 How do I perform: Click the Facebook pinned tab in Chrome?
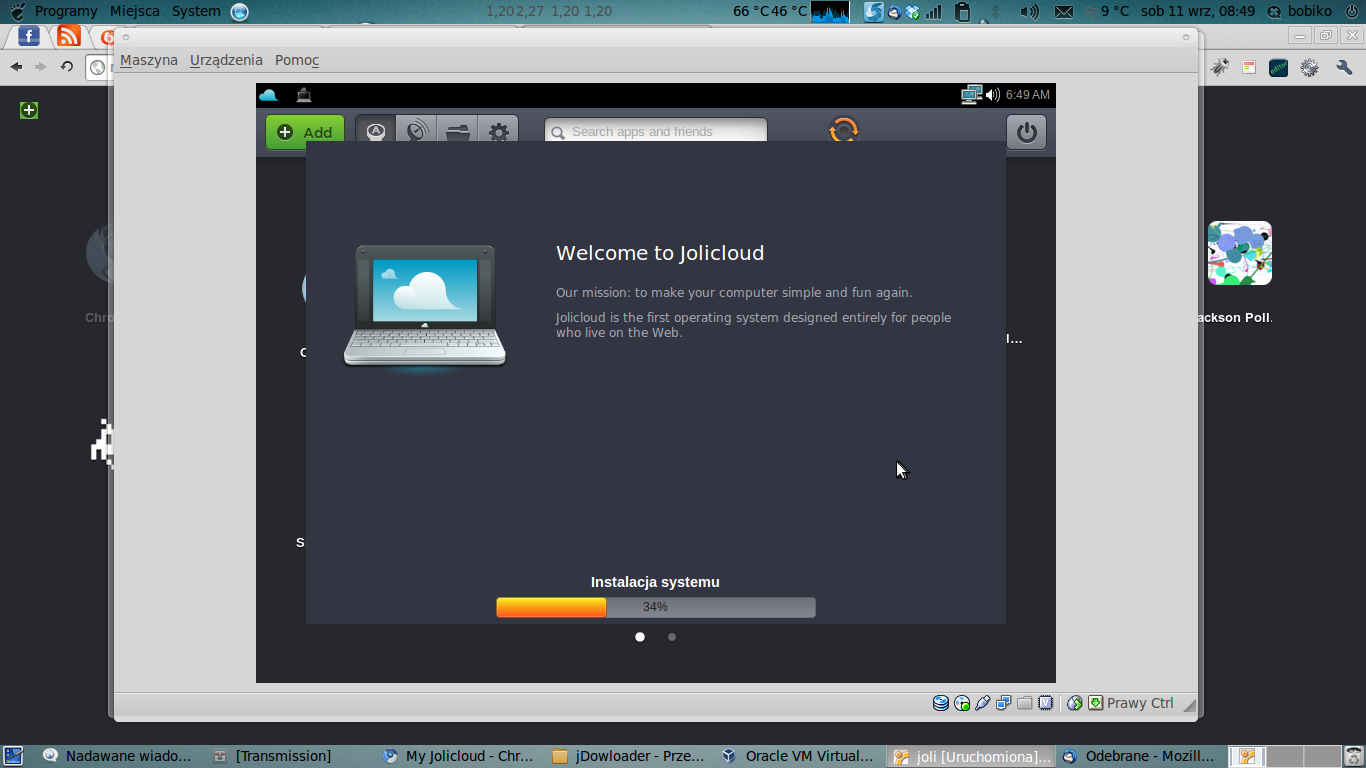click(29, 36)
